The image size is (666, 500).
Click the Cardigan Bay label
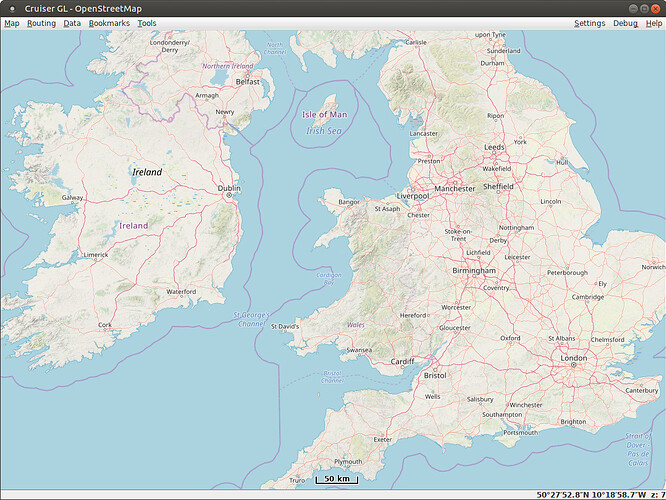329,279
